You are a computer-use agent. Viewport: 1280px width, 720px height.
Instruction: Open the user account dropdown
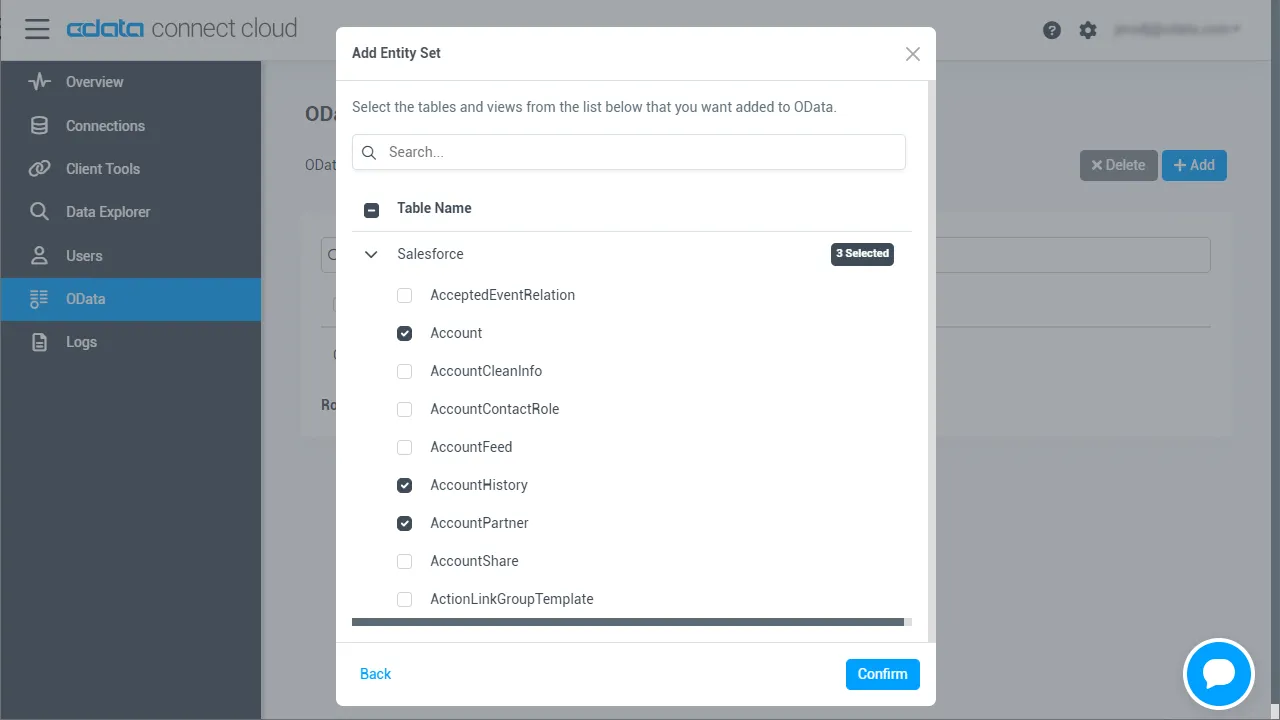coord(1177,30)
